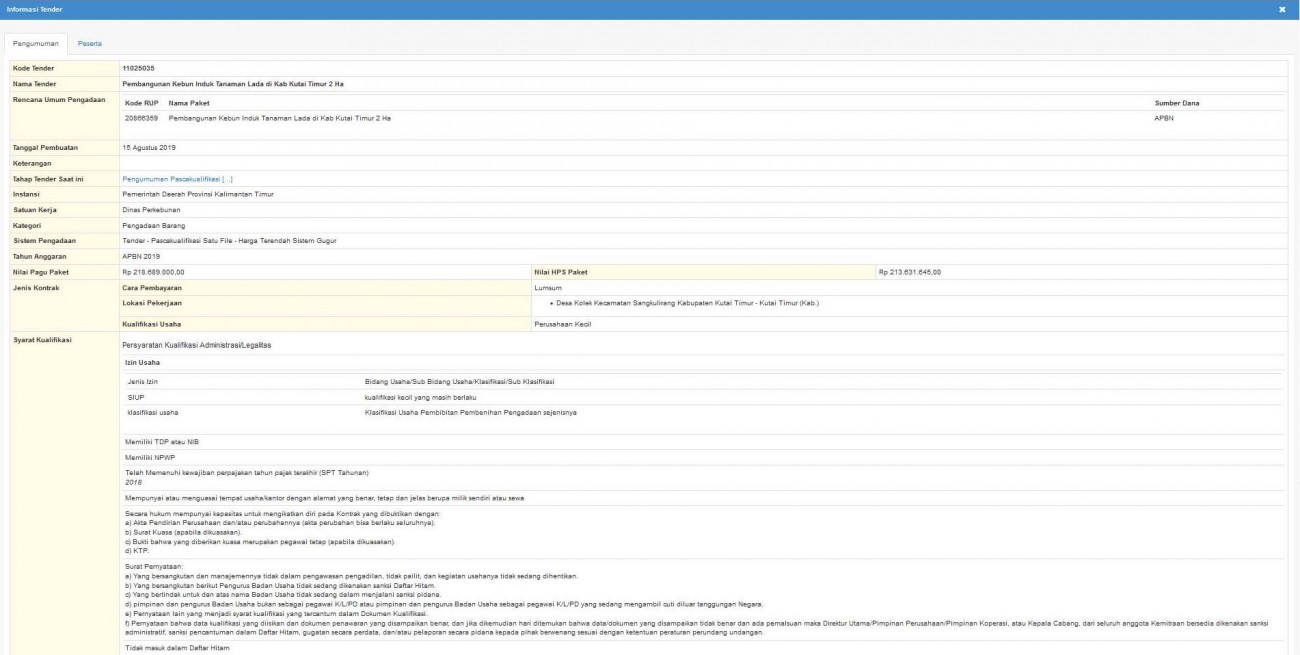Viewport: 1300px width, 655px height.
Task: Click the Kode RUP number 20866359
Action: tap(141, 118)
